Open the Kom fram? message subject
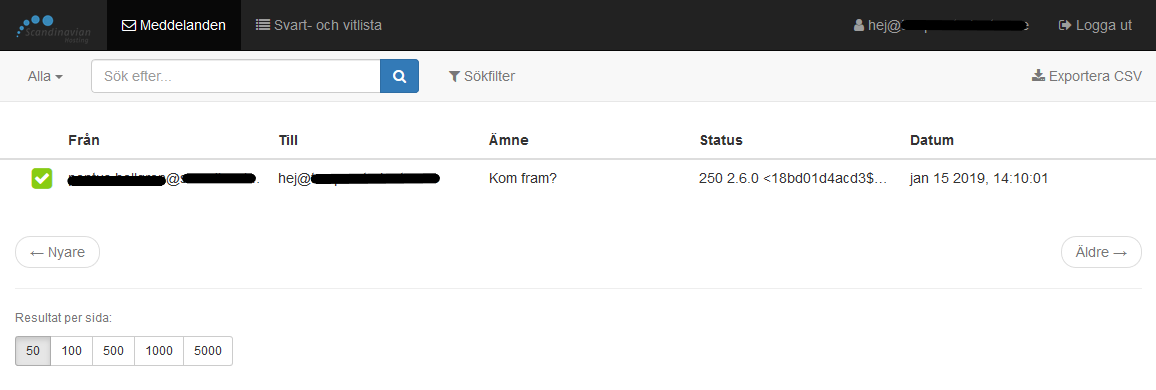 click(523, 178)
